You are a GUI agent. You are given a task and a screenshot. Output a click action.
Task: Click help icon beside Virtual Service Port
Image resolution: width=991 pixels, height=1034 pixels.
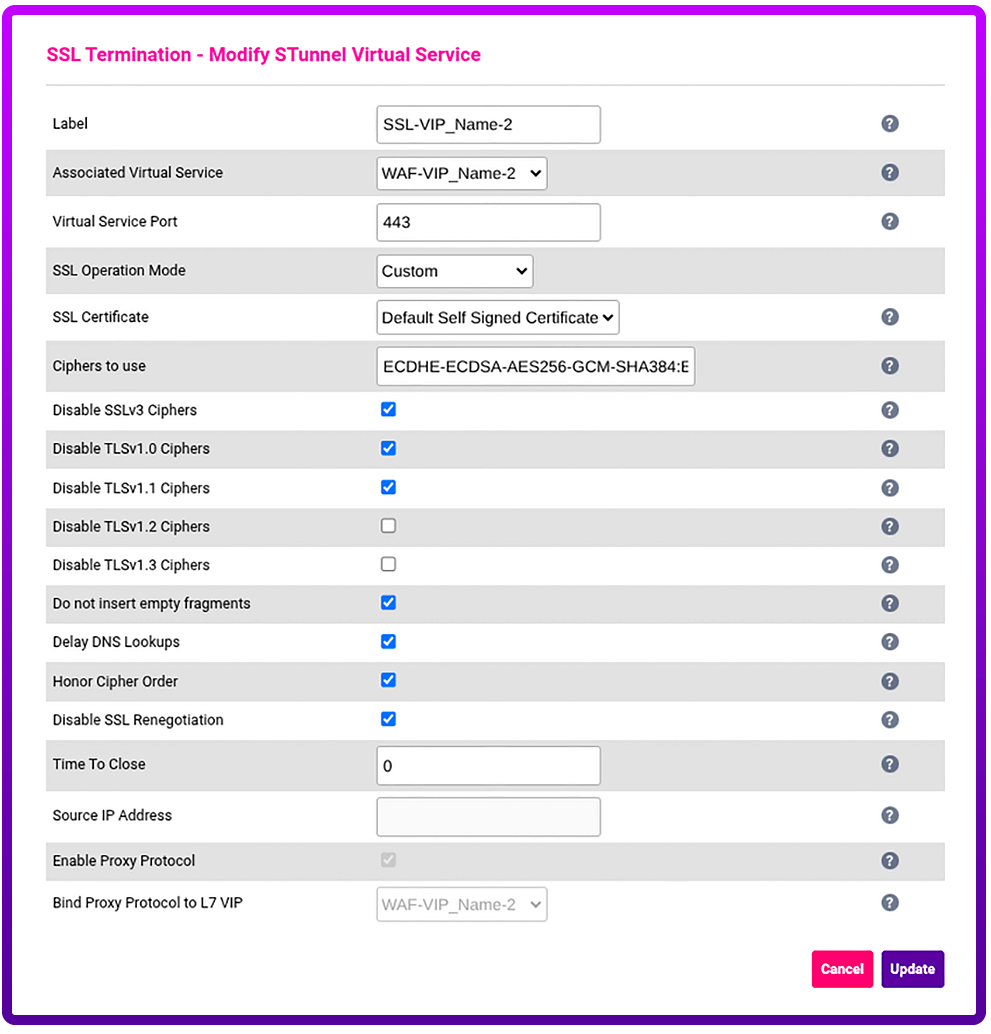click(x=889, y=222)
